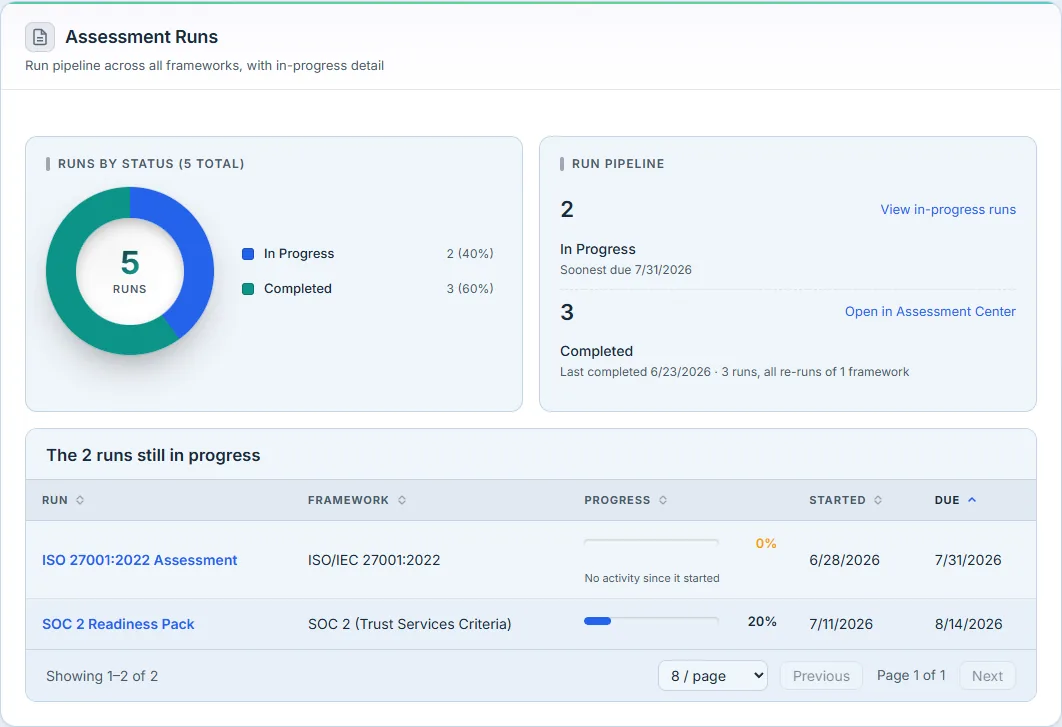Click the DUE column header
Screen dimensions: 1062x727
click(955, 500)
